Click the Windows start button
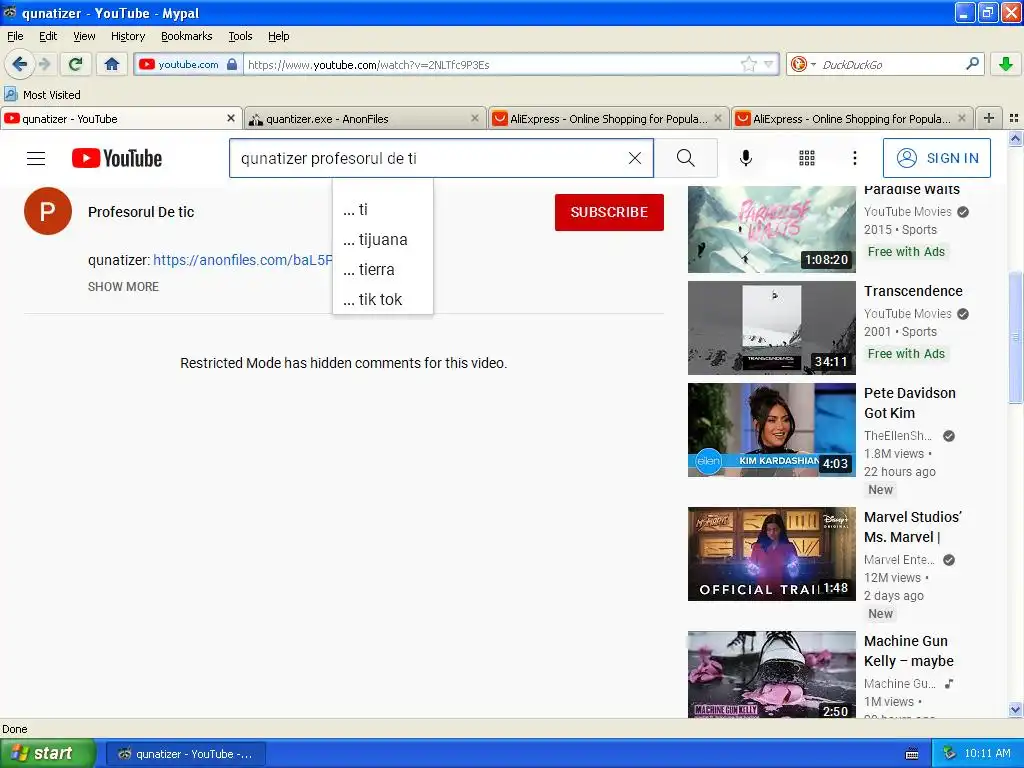The image size is (1024, 768). (47, 754)
